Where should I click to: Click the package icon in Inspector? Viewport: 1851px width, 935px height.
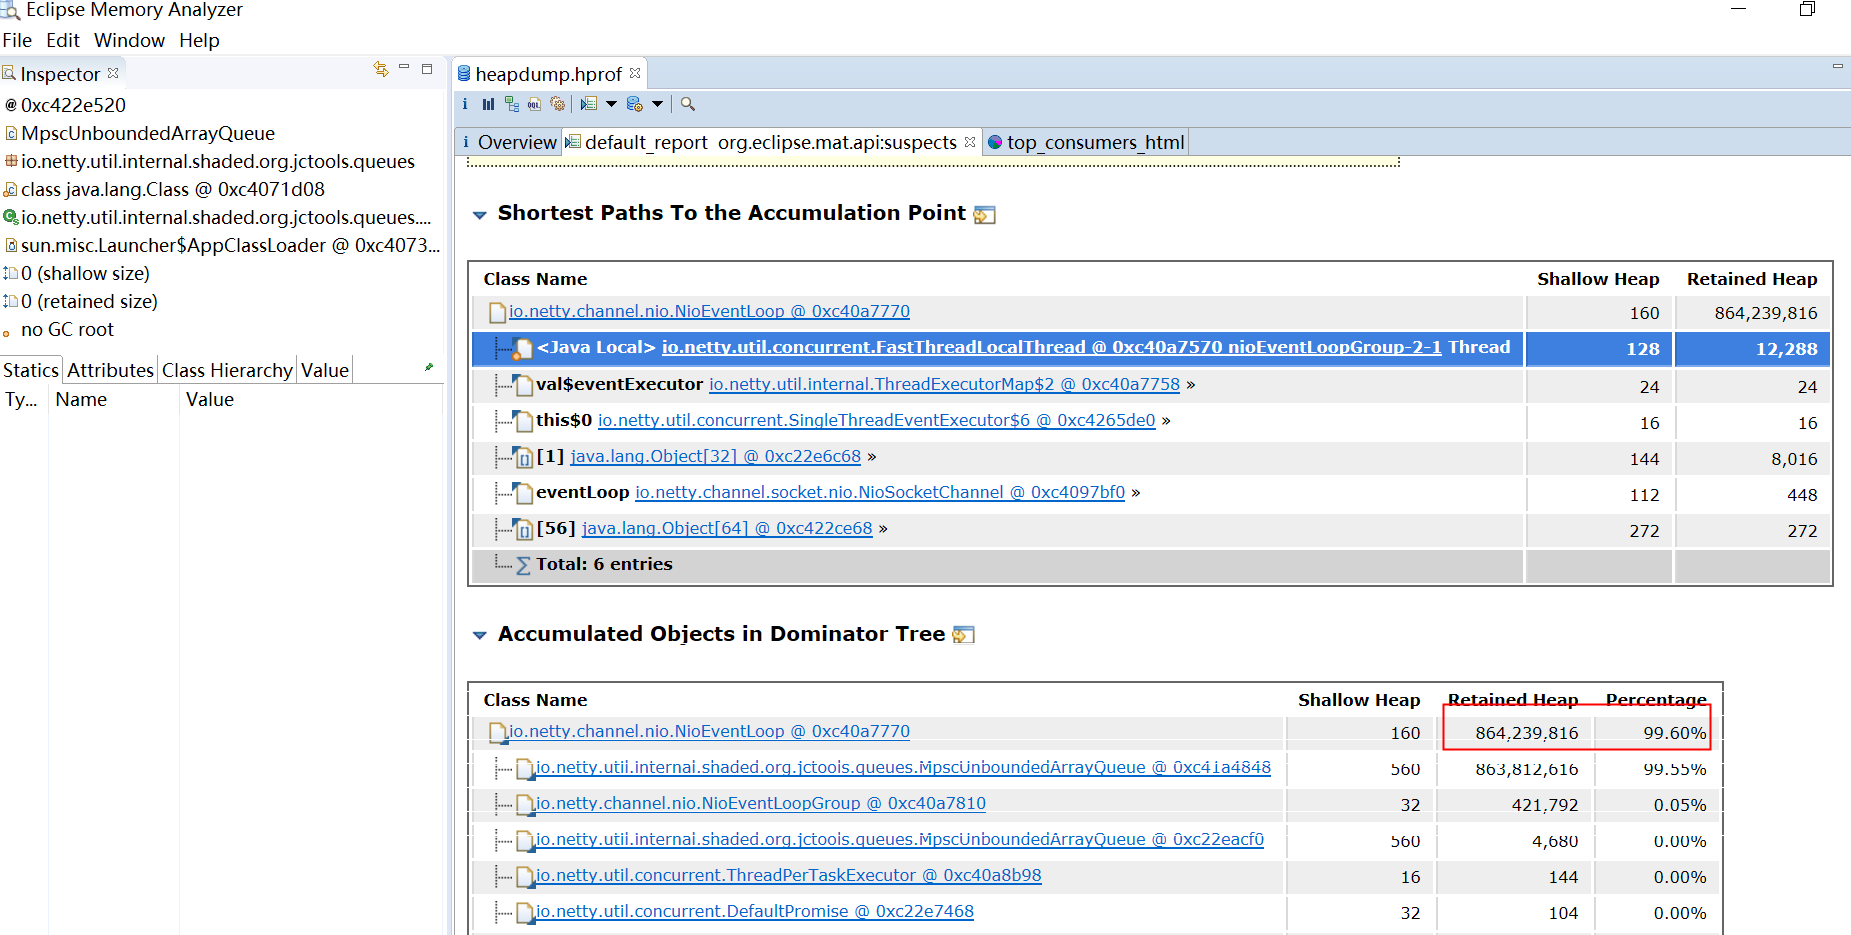pyautogui.click(x=11, y=161)
